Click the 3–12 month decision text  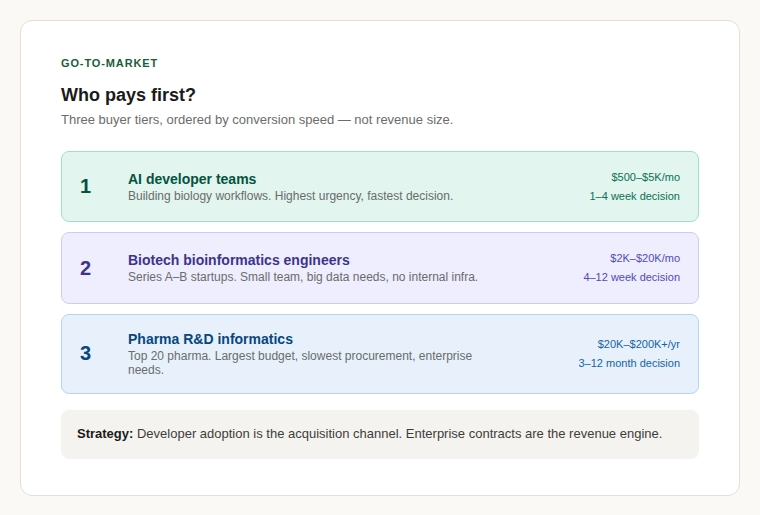629,363
